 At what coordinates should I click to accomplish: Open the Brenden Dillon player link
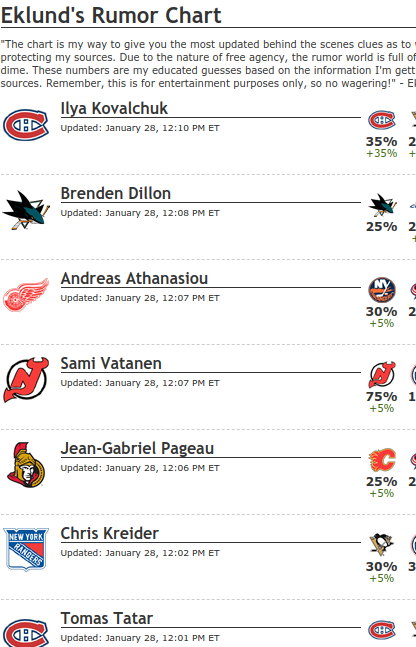click(116, 194)
